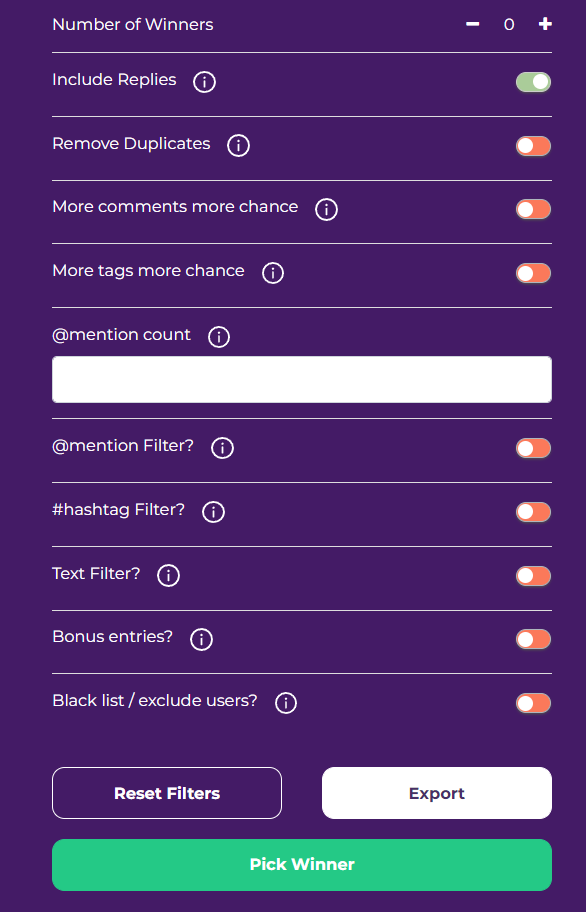Click info icon next to More comments more chance

[x=326, y=209]
